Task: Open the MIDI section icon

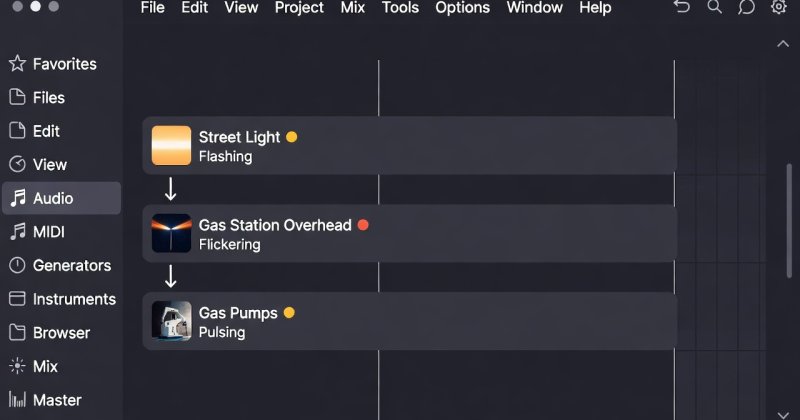Action: [x=18, y=232]
